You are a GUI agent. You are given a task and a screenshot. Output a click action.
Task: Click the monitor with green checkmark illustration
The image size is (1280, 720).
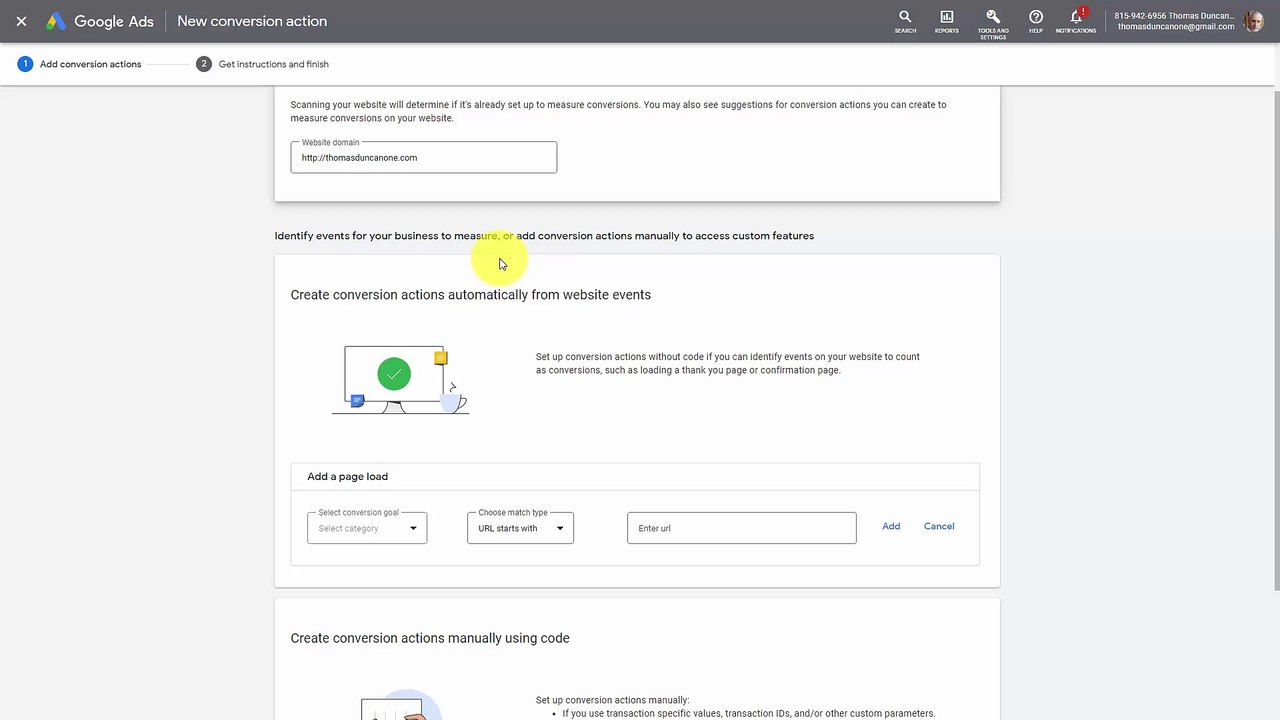(x=400, y=380)
